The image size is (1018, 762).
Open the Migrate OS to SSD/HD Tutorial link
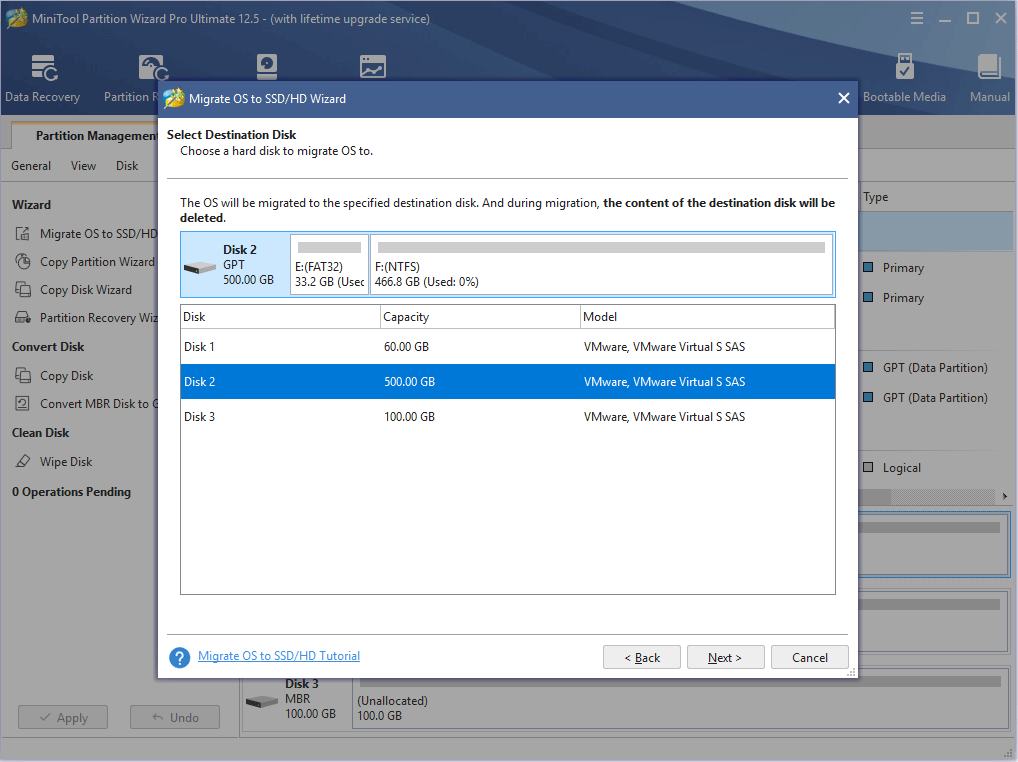[279, 656]
